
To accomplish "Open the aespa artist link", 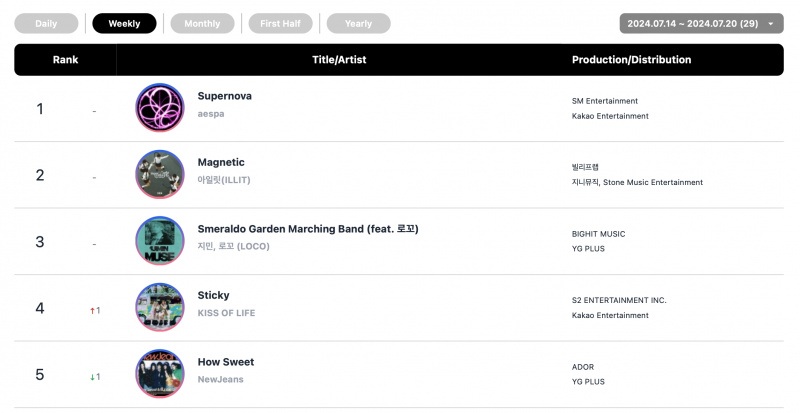I will (211, 114).
